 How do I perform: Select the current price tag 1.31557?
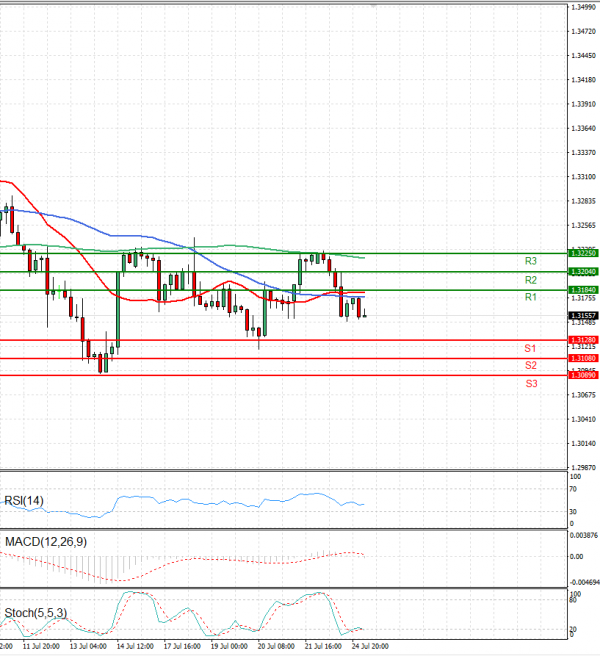pyautogui.click(x=584, y=315)
